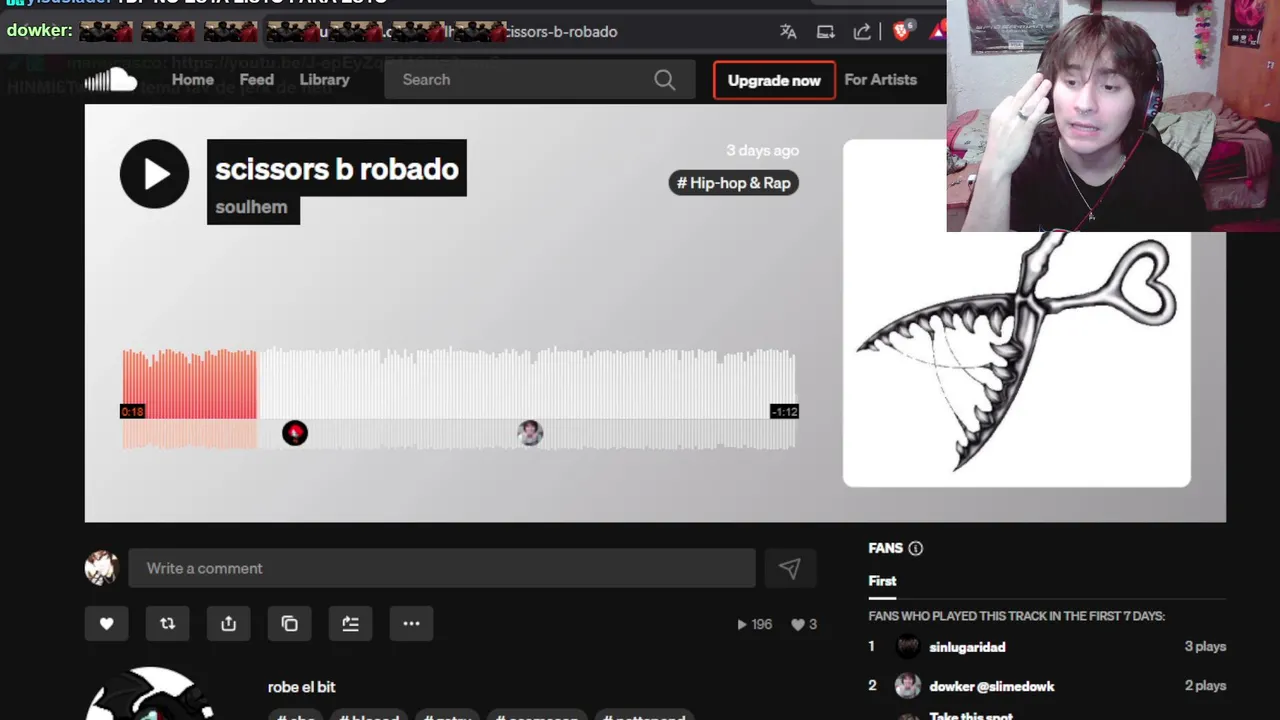Click sinlugaridad's fan avatar

[907, 647]
